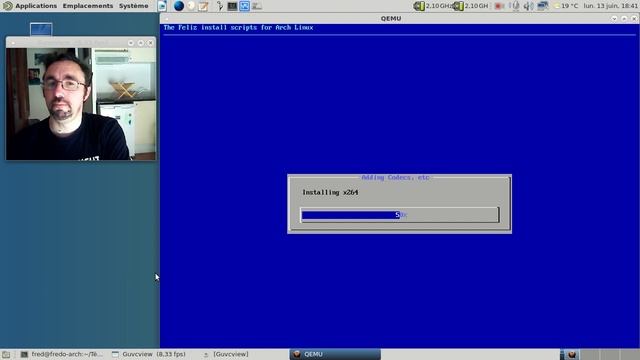Select the QEMU taskbar button
The image size is (640, 360).
(335, 354)
